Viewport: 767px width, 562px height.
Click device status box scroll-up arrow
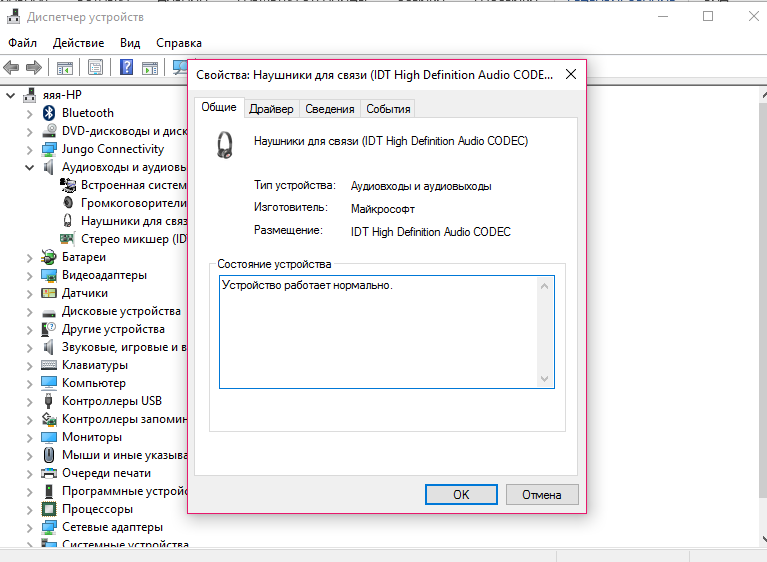(x=544, y=286)
